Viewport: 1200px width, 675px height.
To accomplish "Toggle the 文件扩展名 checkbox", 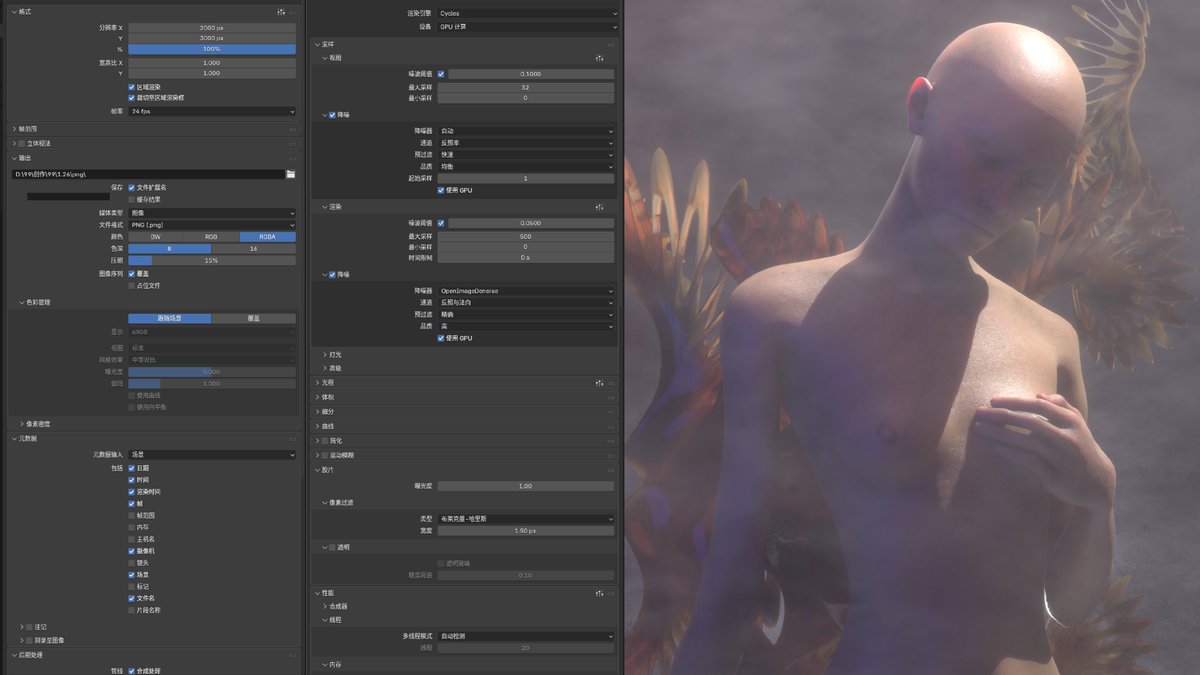I will tap(132, 187).
